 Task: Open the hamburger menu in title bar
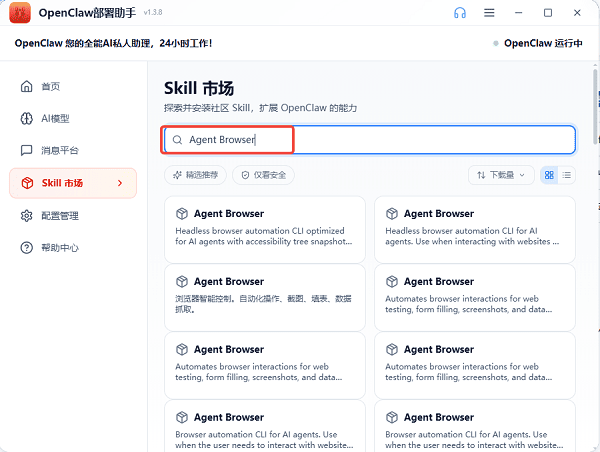pos(489,13)
